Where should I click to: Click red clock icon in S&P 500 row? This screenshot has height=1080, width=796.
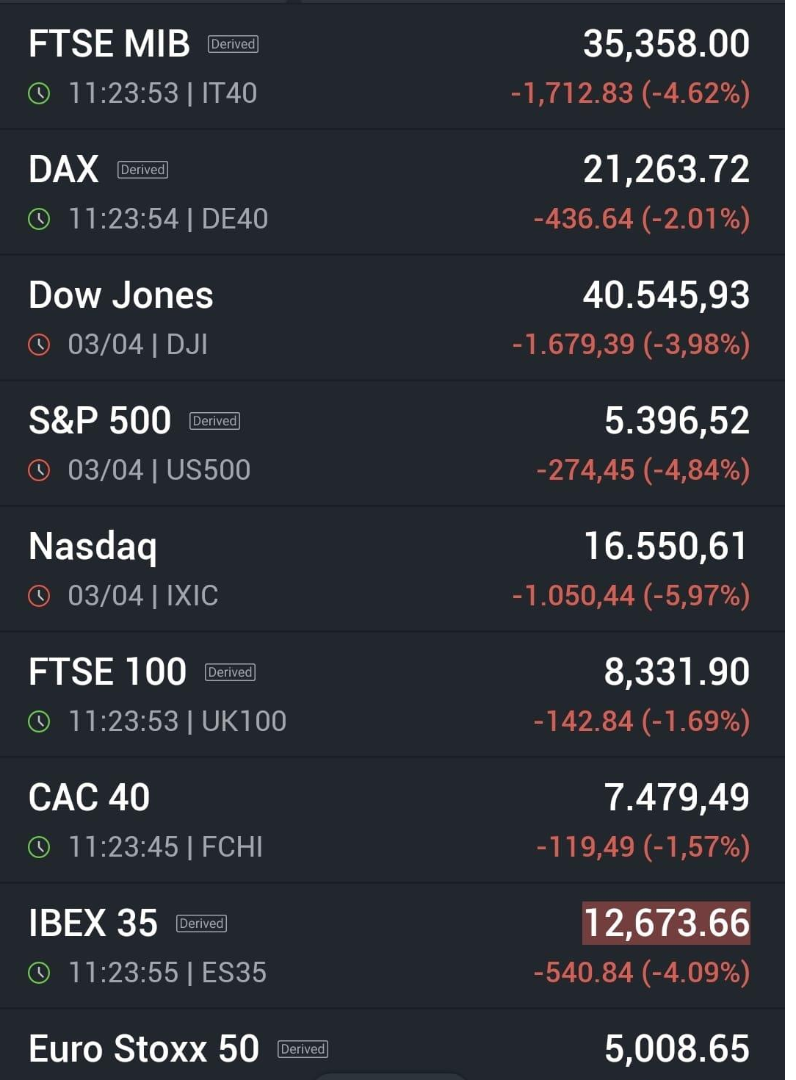click(39, 470)
